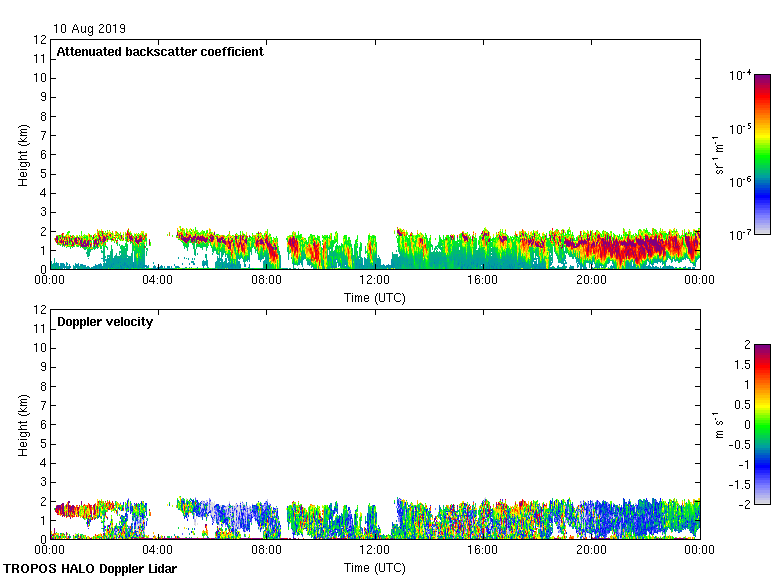This screenshot has width=780, height=580.
Task: Select the "Attenuated backscatter coefficient" panel title
Action: (160, 52)
